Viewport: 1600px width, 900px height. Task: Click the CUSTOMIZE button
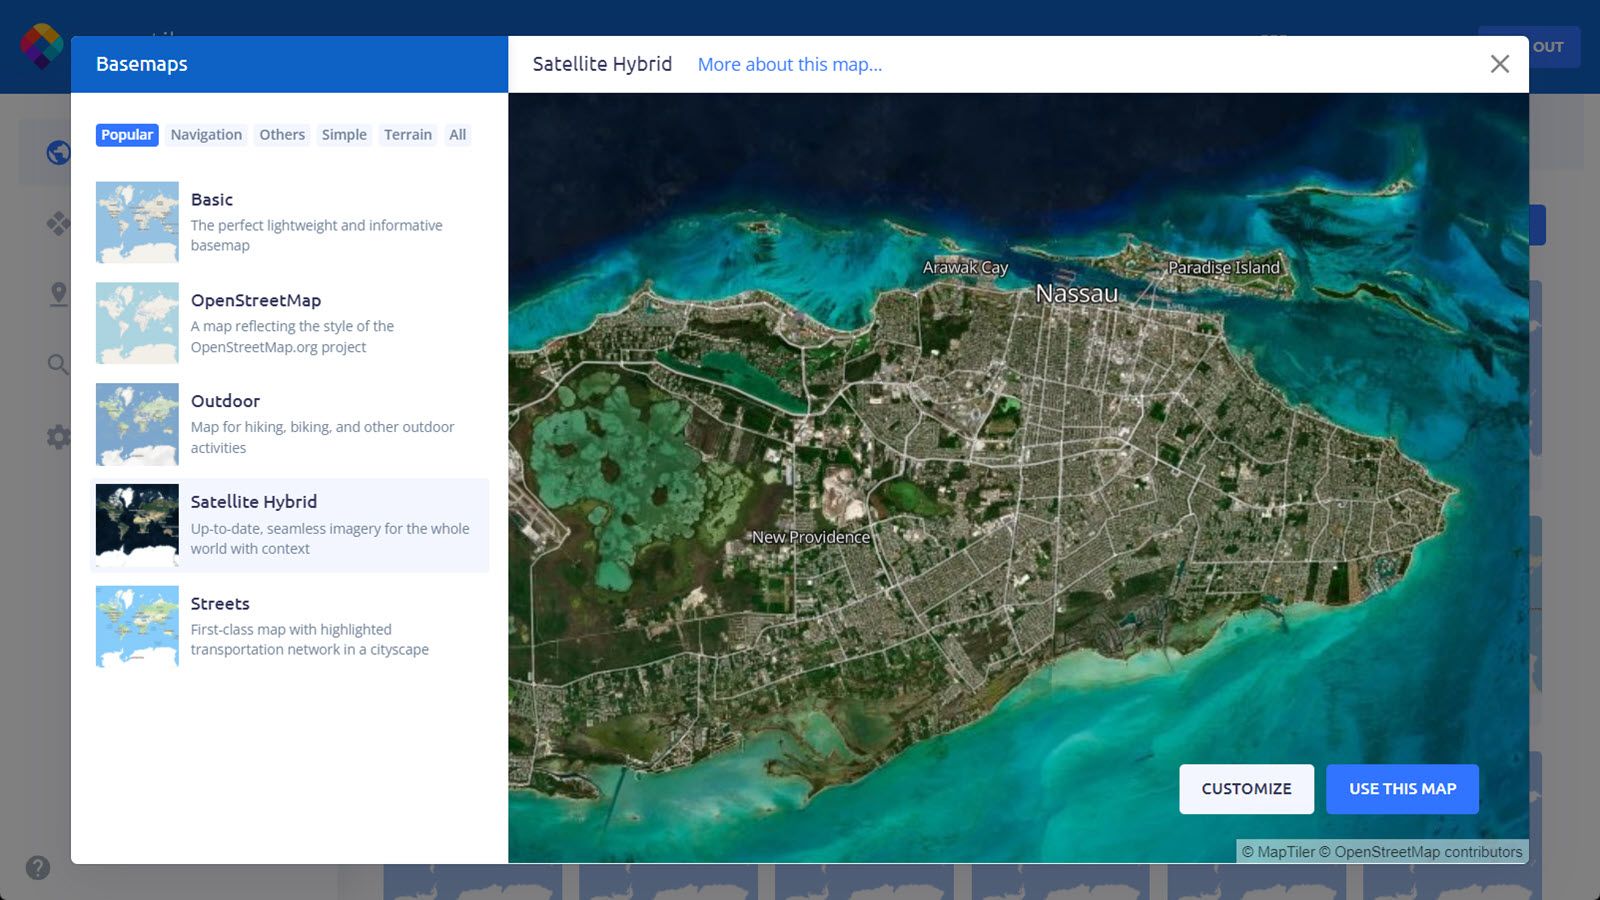click(x=1246, y=788)
